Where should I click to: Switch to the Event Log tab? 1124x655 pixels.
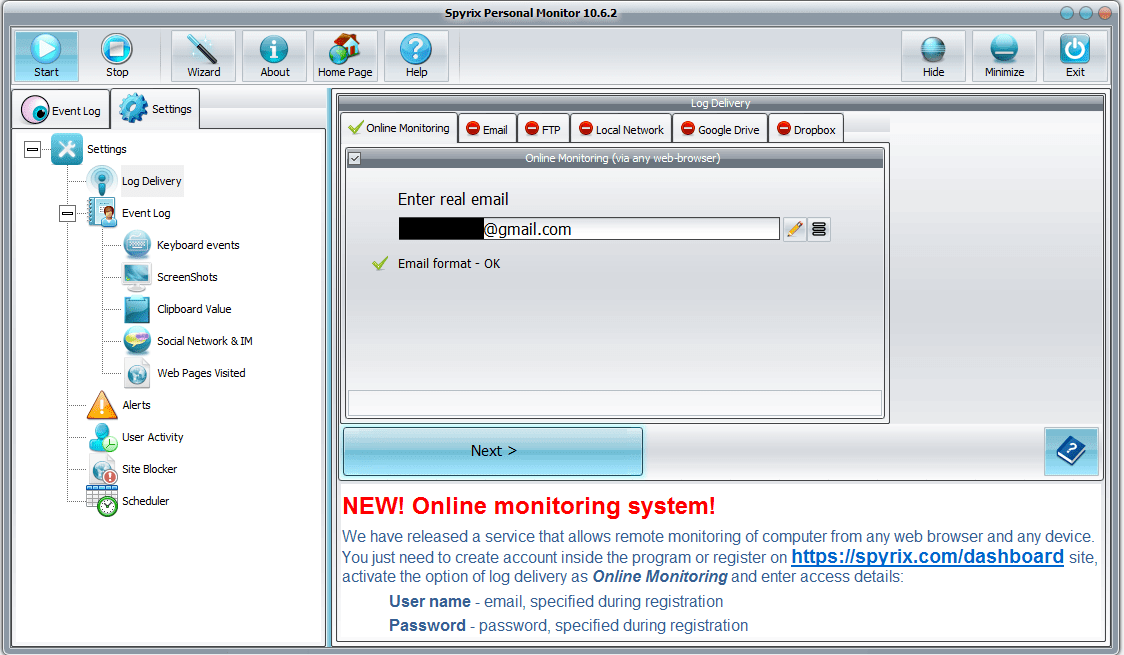(x=62, y=110)
